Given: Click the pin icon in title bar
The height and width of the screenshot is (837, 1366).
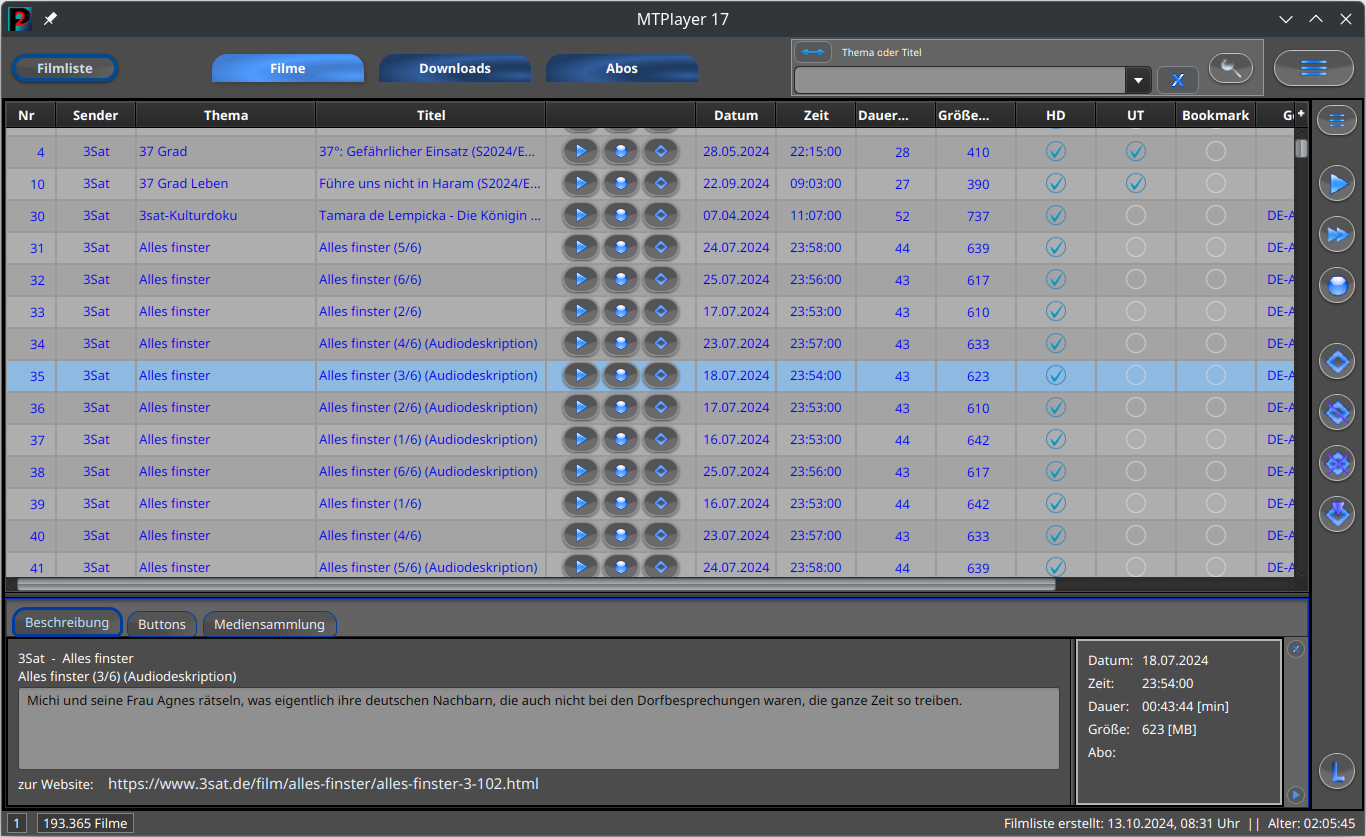Looking at the screenshot, I should pyautogui.click(x=50, y=19).
